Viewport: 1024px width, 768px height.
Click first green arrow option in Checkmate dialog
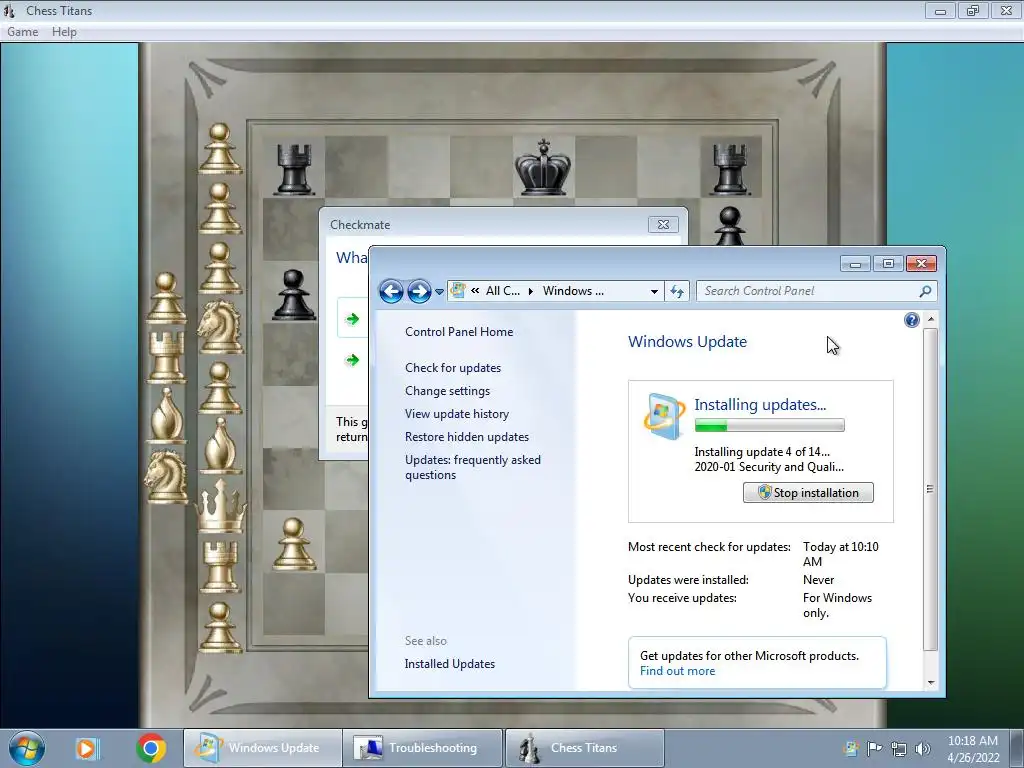click(x=353, y=319)
